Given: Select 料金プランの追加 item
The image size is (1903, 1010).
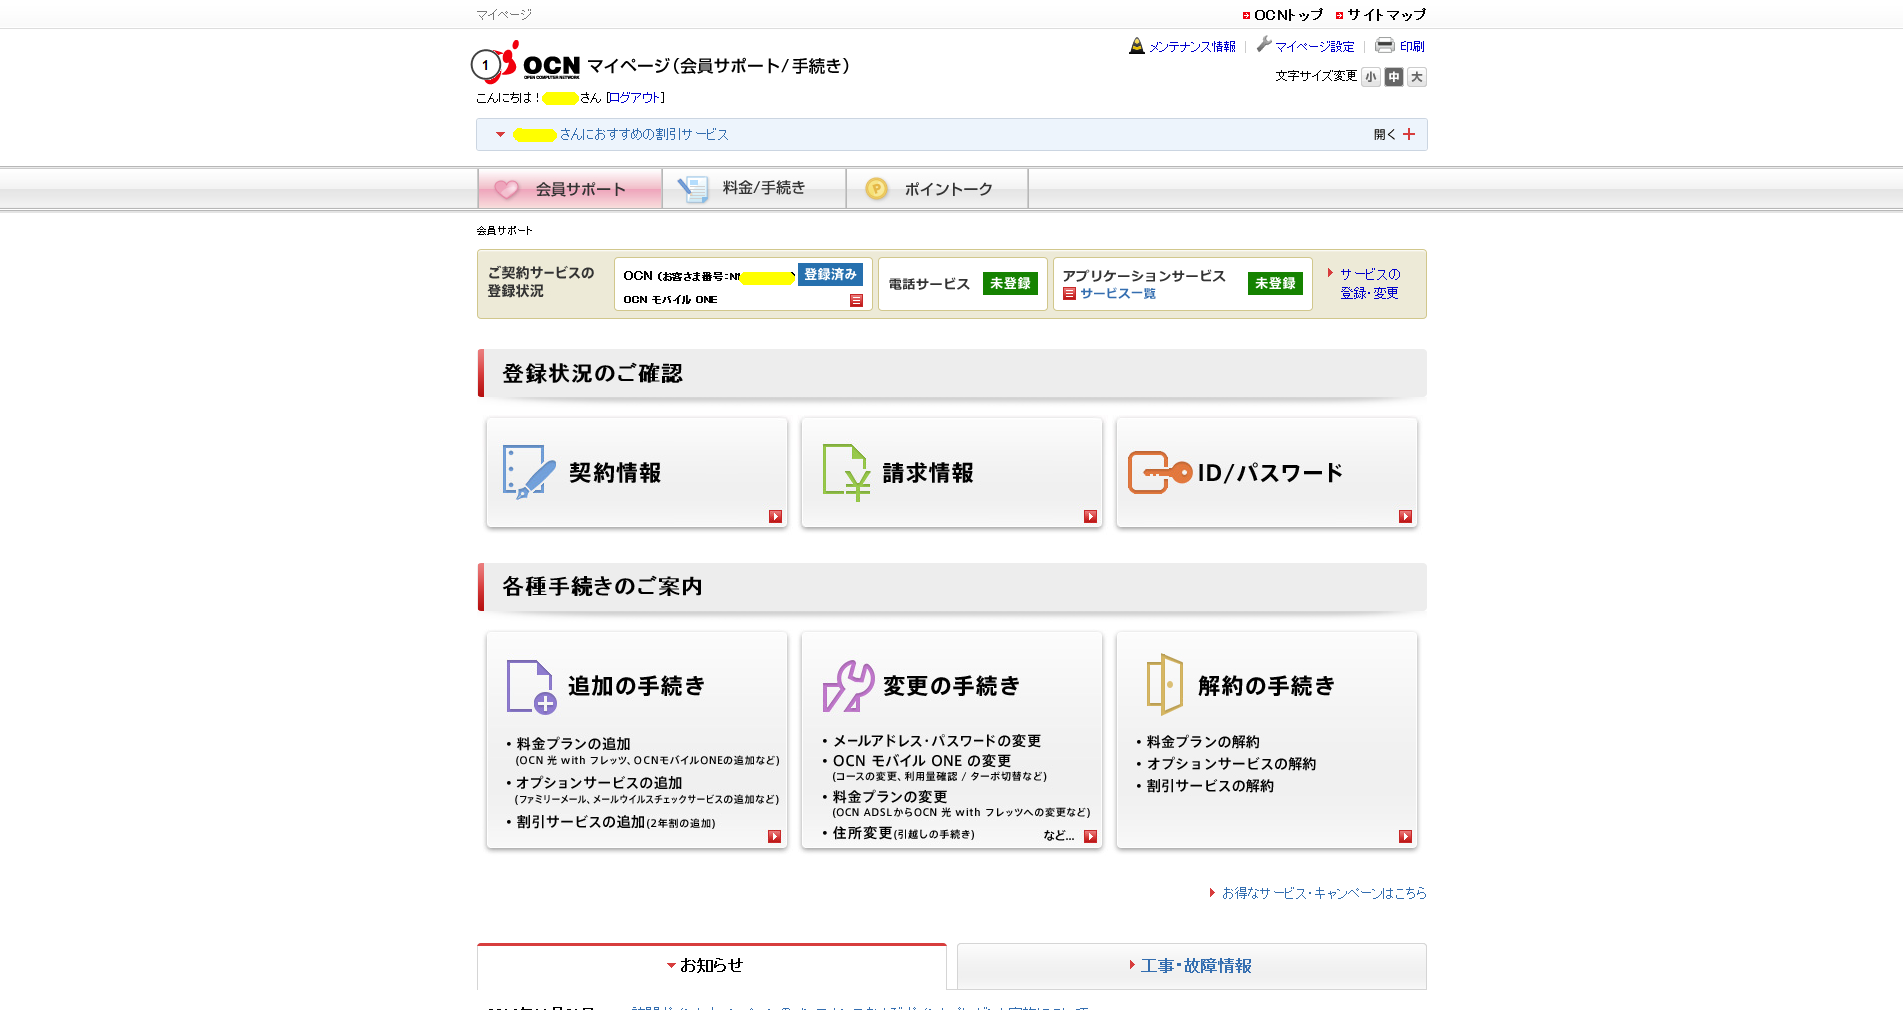Looking at the screenshot, I should point(573,744).
